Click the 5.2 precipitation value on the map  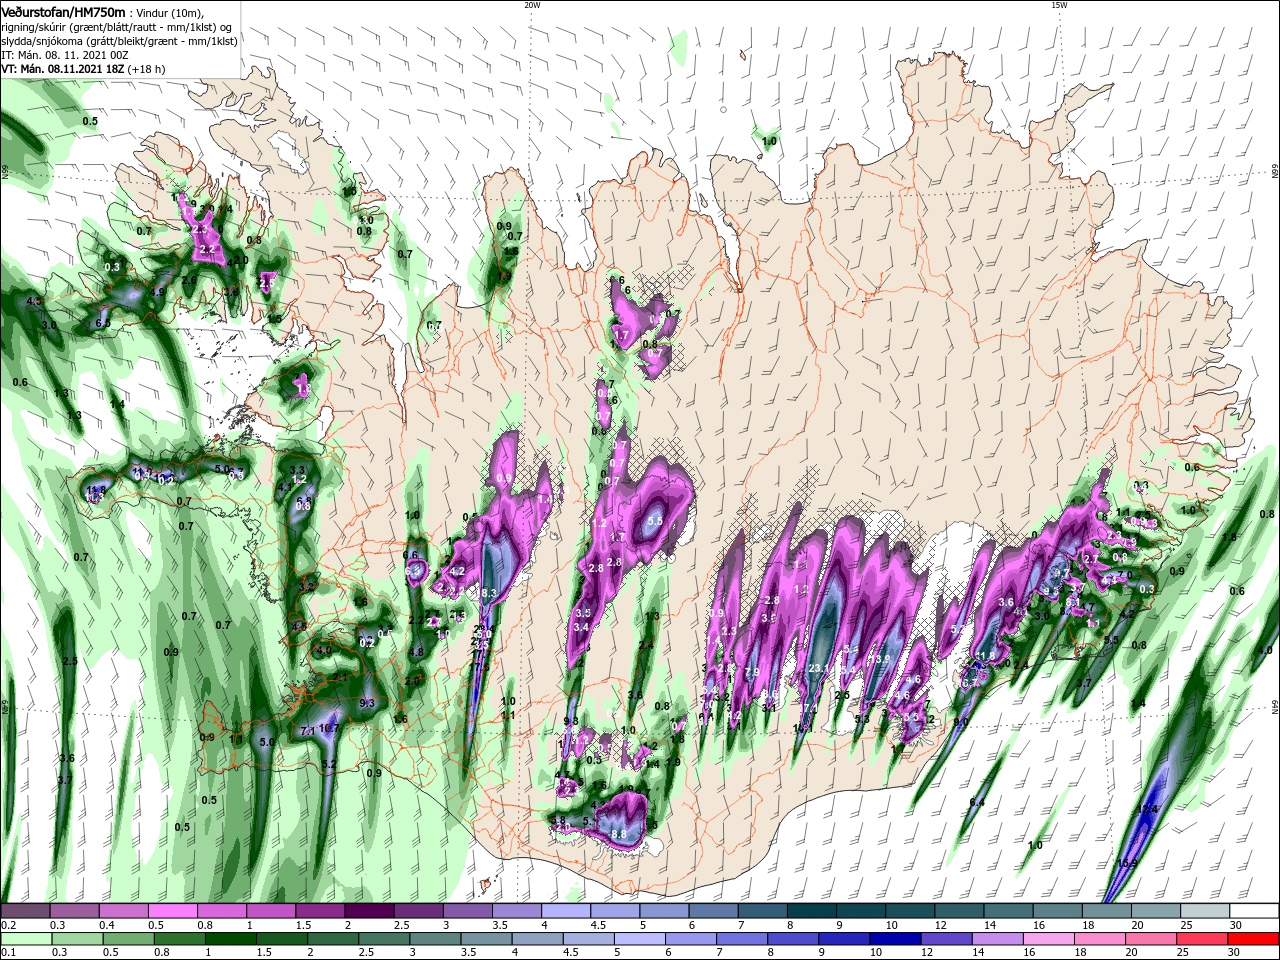pyautogui.click(x=329, y=764)
